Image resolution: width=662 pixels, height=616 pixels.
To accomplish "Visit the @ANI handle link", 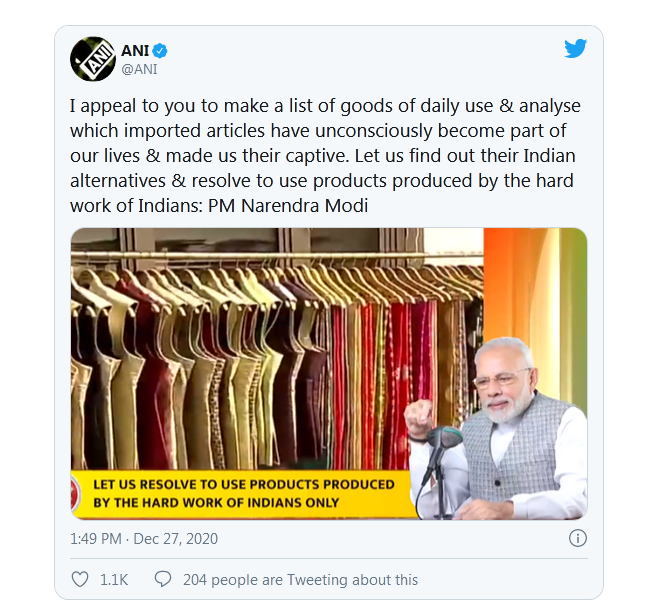I will [139, 69].
